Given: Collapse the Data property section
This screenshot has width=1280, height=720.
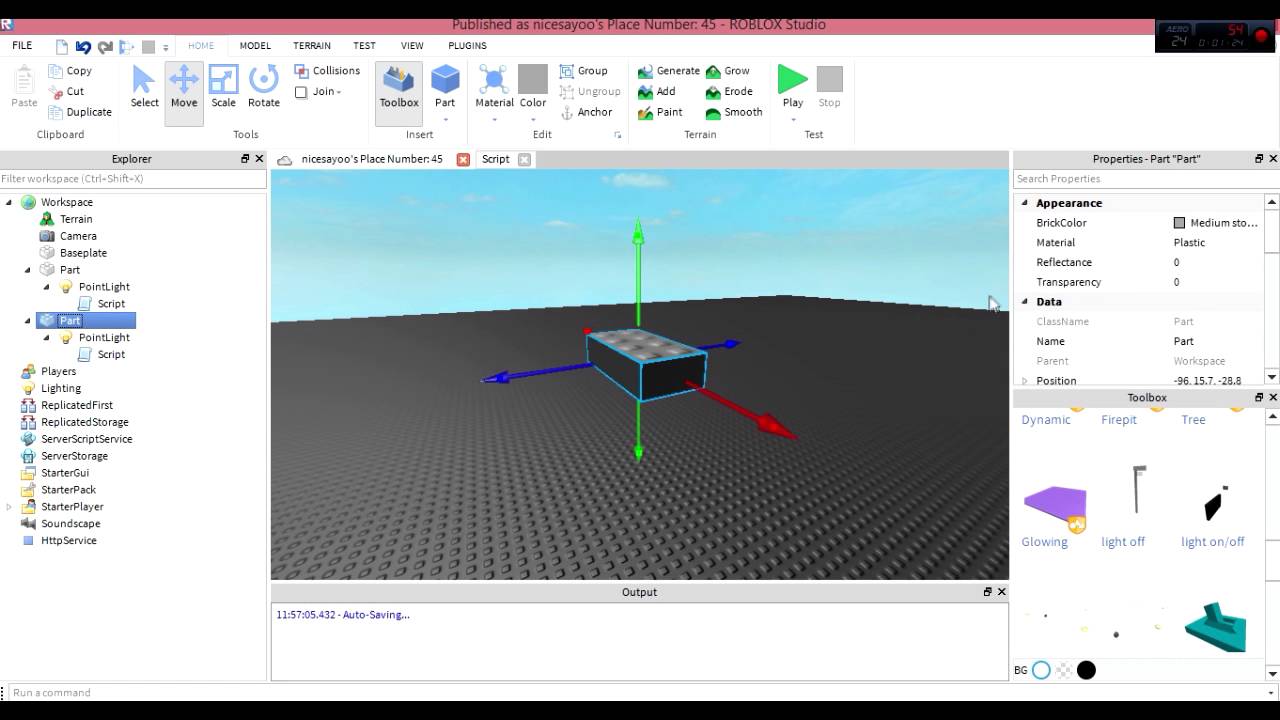Looking at the screenshot, I should coord(1024,302).
